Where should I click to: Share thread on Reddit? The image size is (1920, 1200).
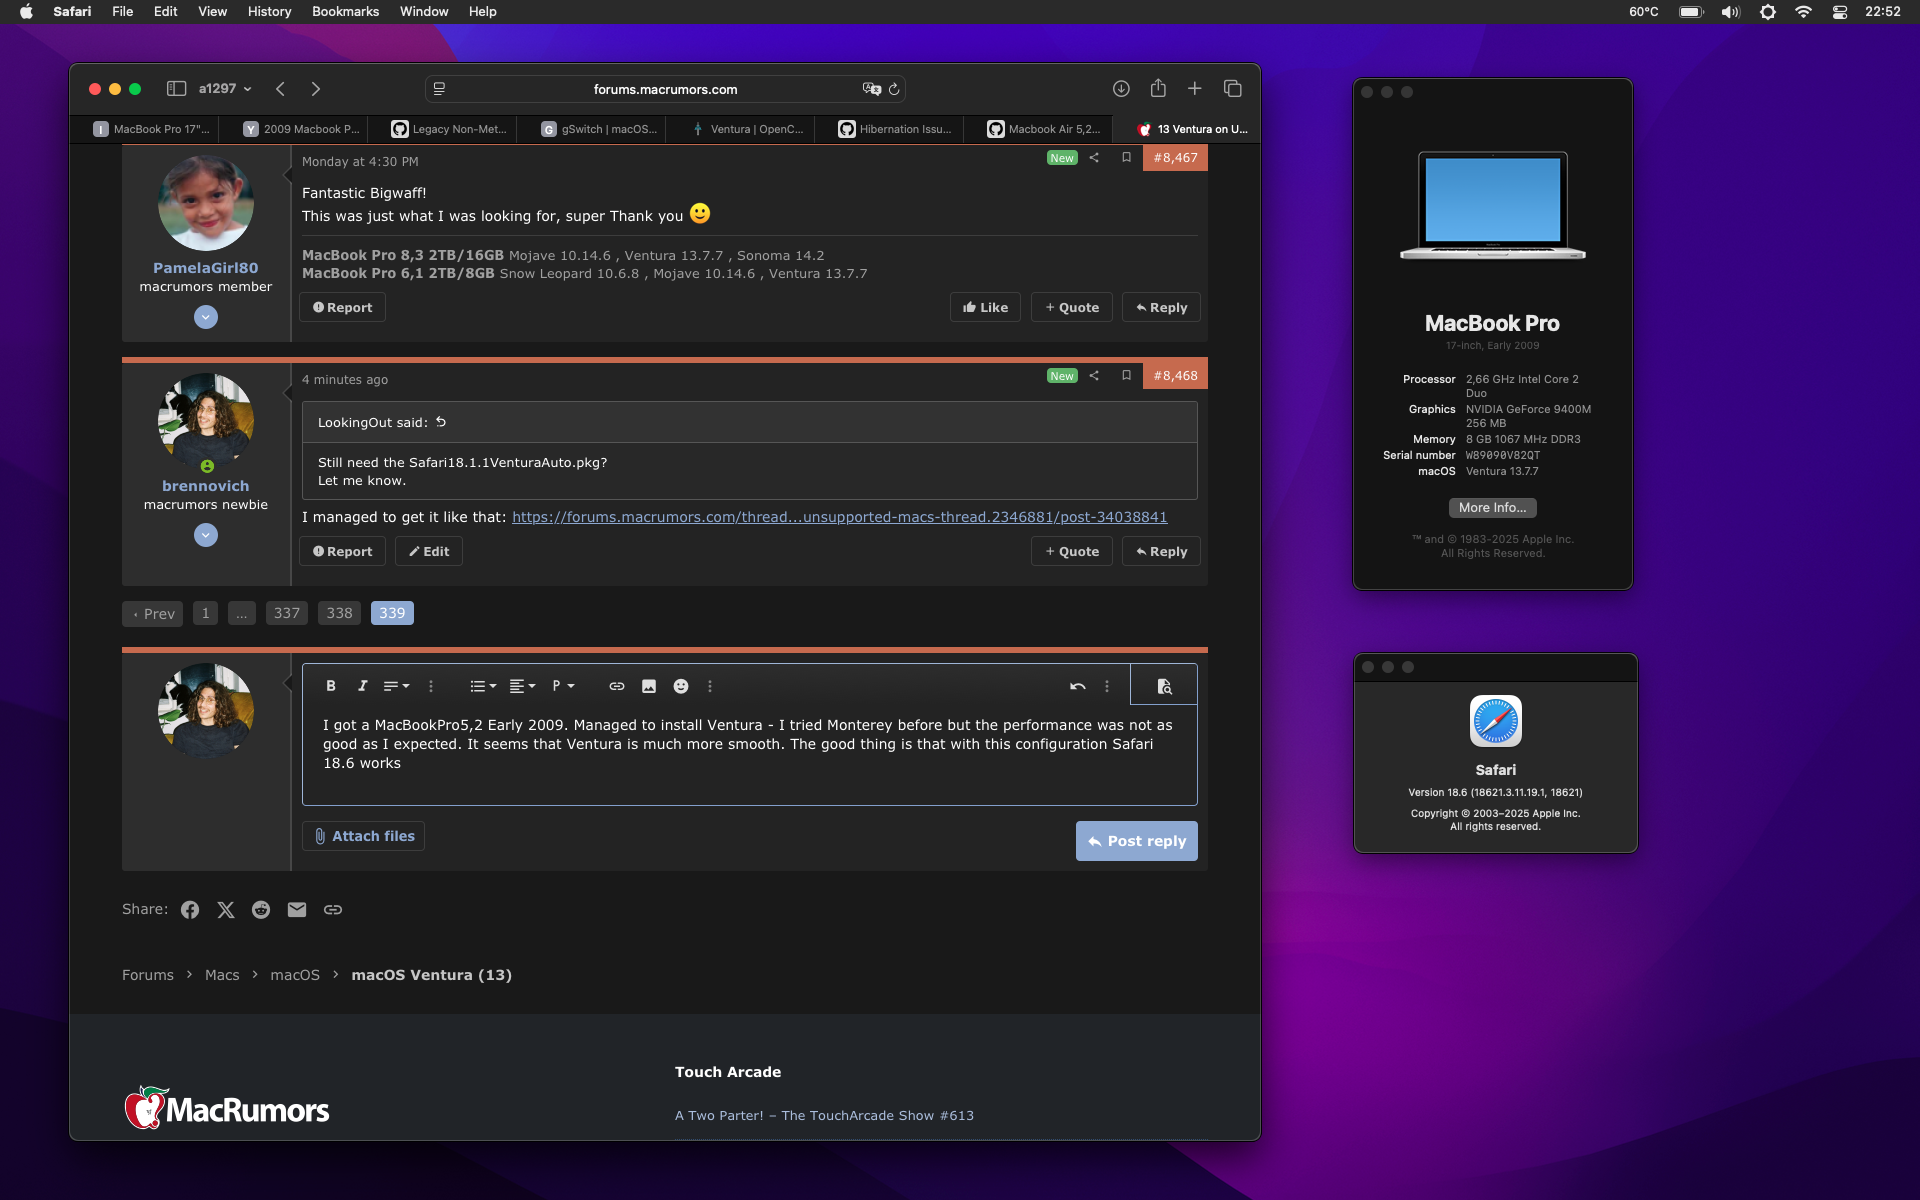261,909
